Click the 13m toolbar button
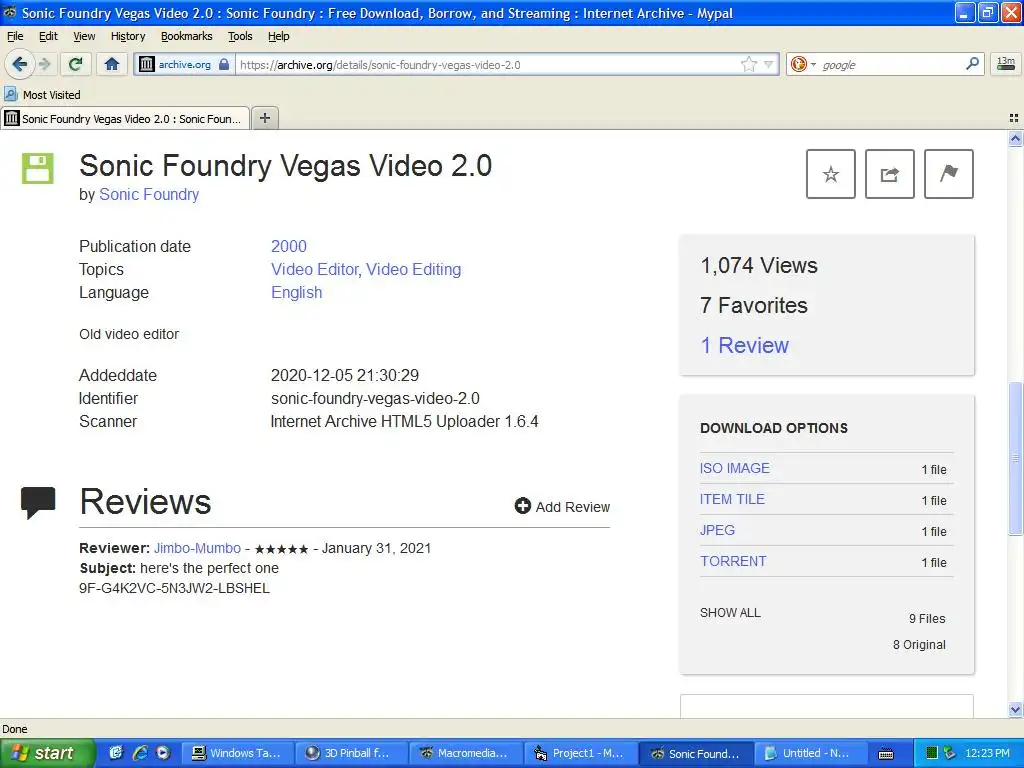The image size is (1024, 768). point(1006,63)
